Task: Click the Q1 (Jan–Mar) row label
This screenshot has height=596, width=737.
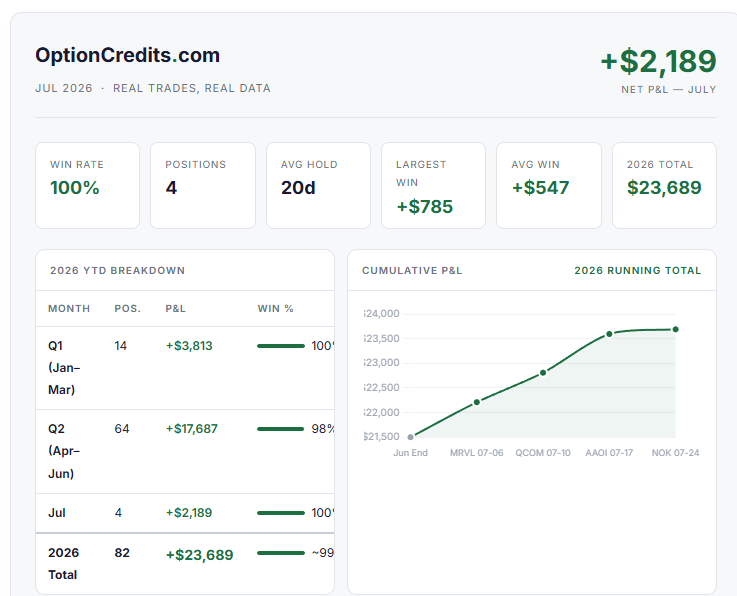Action: [64, 368]
